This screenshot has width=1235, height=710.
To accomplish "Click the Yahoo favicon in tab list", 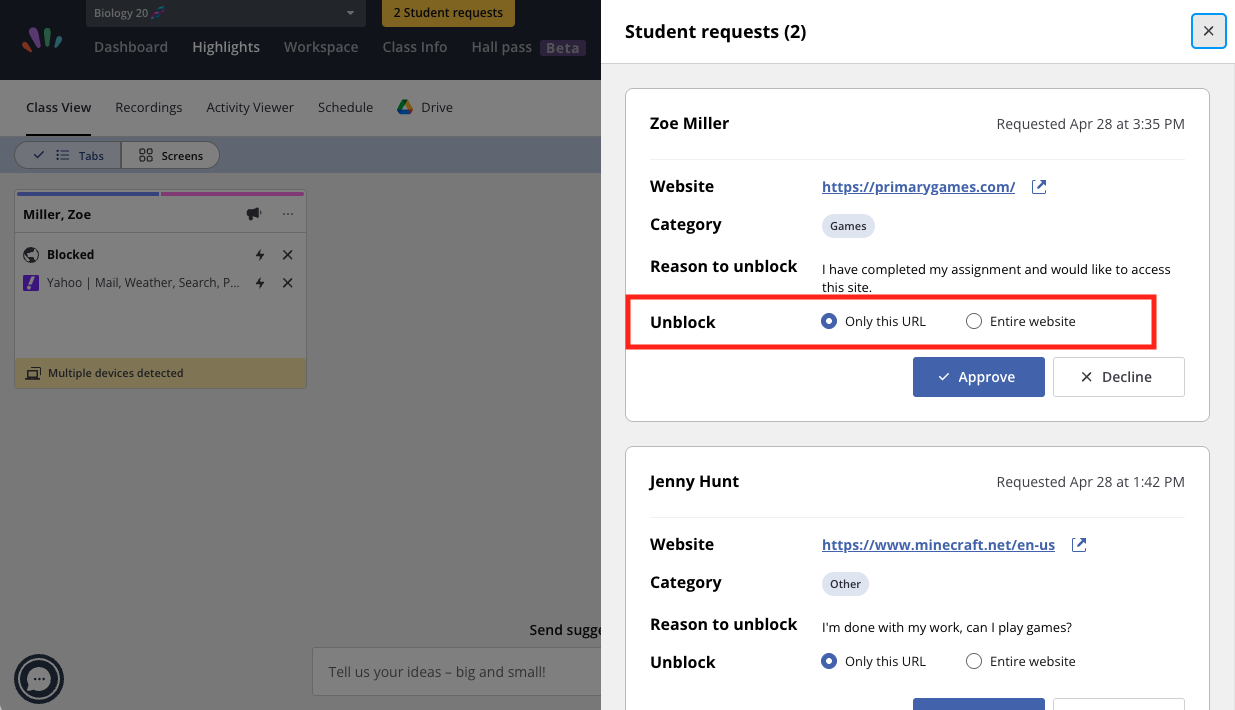I will (x=31, y=283).
